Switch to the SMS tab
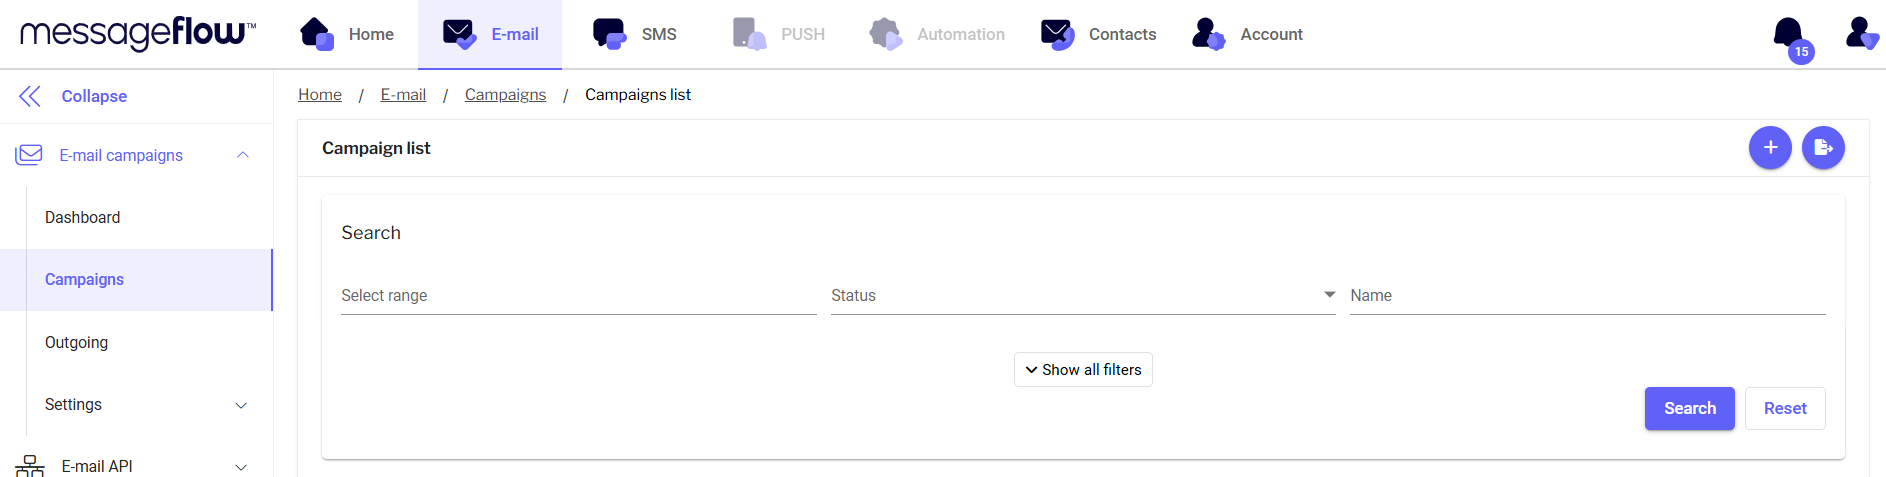The height and width of the screenshot is (477, 1886). (635, 34)
